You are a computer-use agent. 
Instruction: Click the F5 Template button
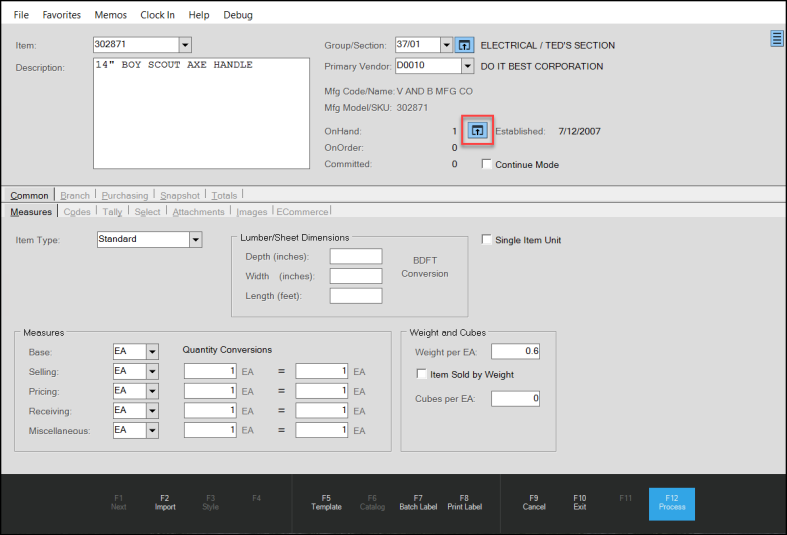(x=326, y=502)
